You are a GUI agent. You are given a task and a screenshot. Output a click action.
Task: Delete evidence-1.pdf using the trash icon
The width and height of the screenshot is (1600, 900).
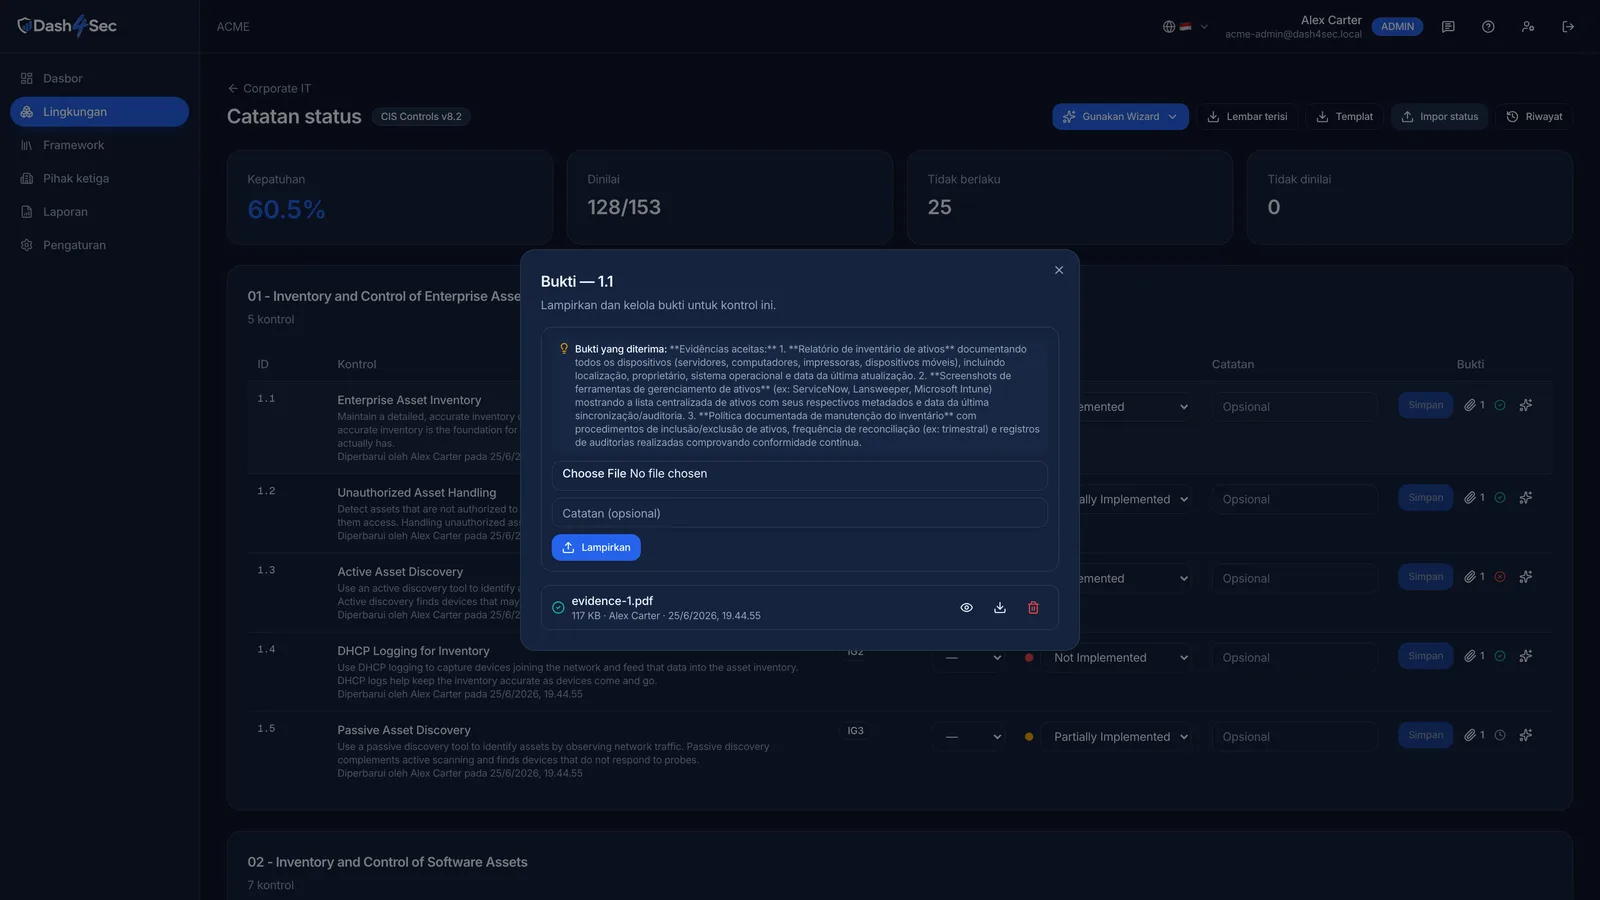[x=1033, y=608]
